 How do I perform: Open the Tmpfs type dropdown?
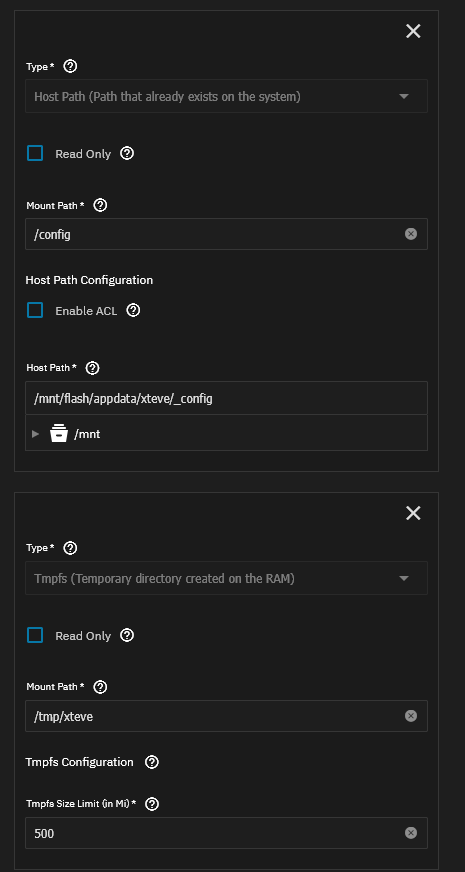coord(226,578)
